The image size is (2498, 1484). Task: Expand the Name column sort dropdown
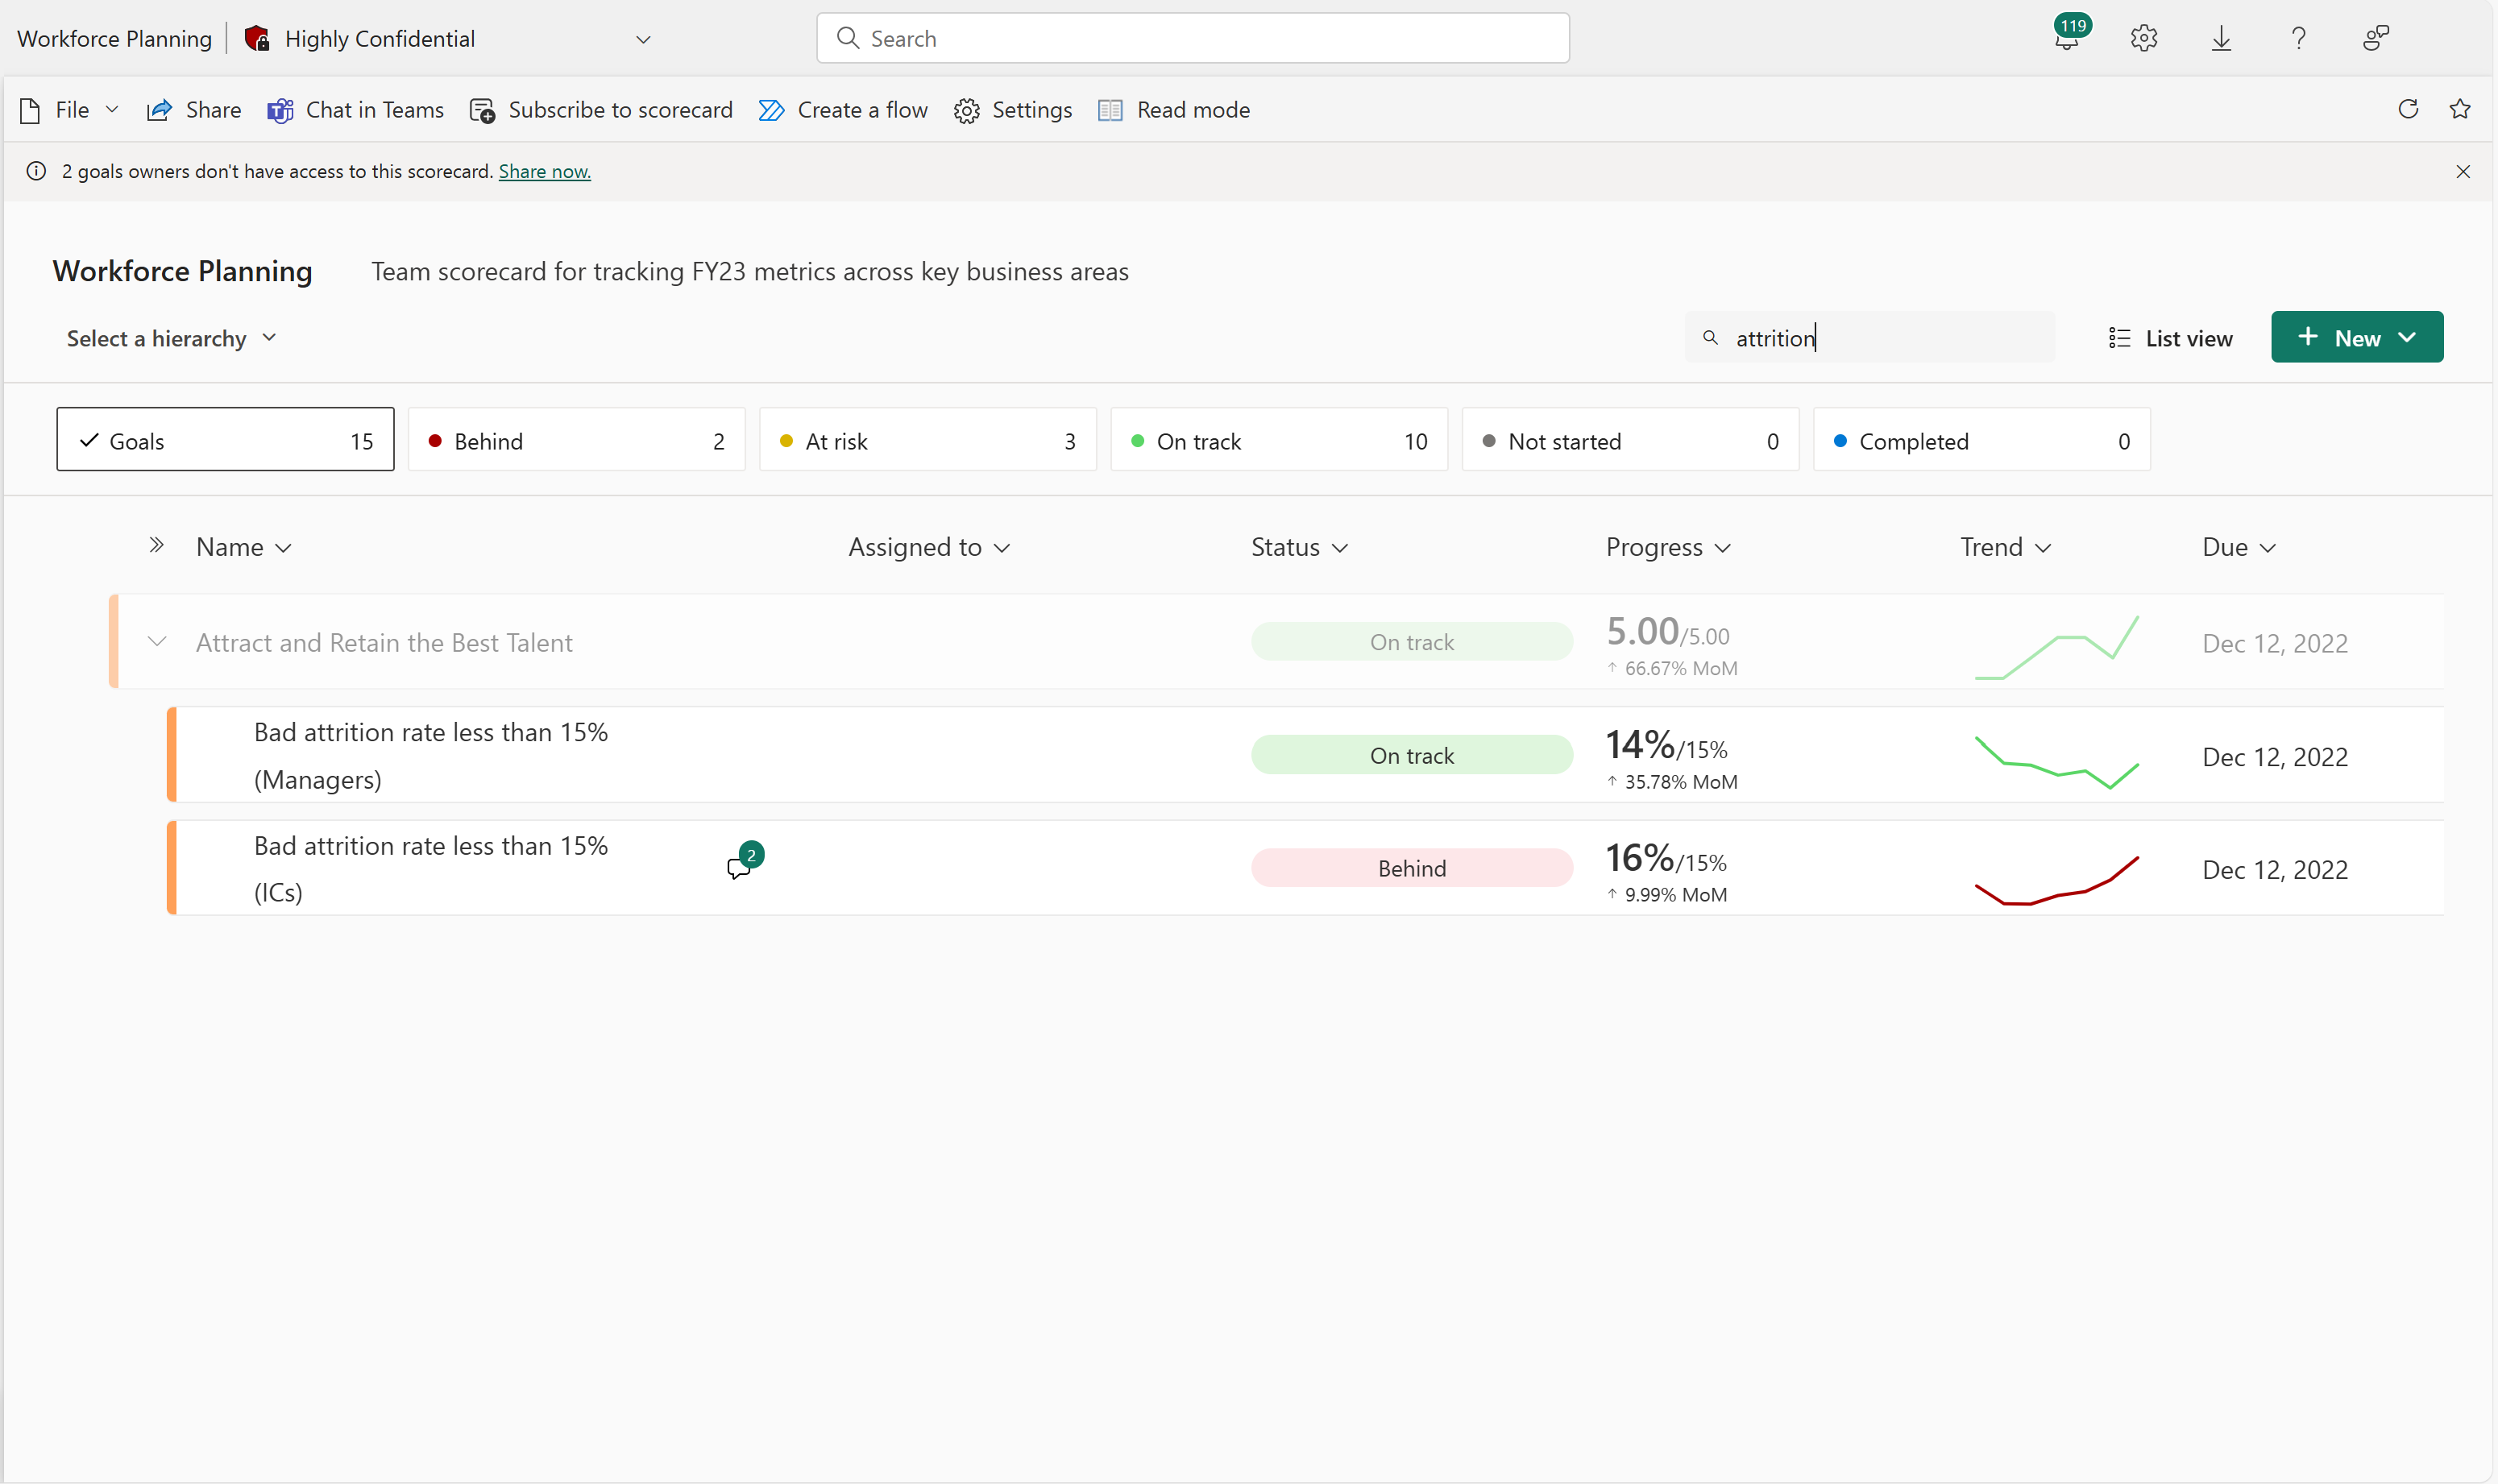pyautogui.click(x=283, y=546)
